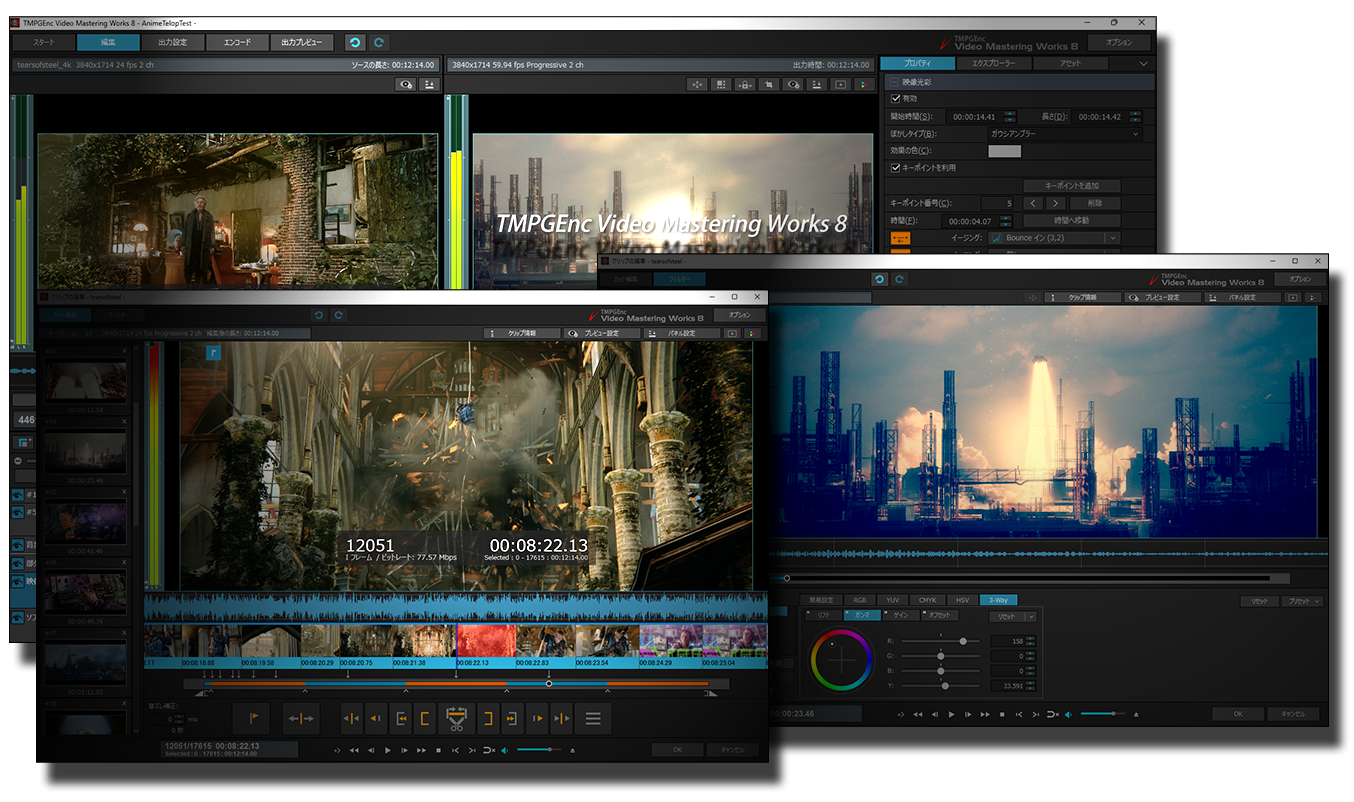The image size is (1354, 802).
Task: Collapse the 映像光彩 section with its minus expander
Action: coord(892,82)
